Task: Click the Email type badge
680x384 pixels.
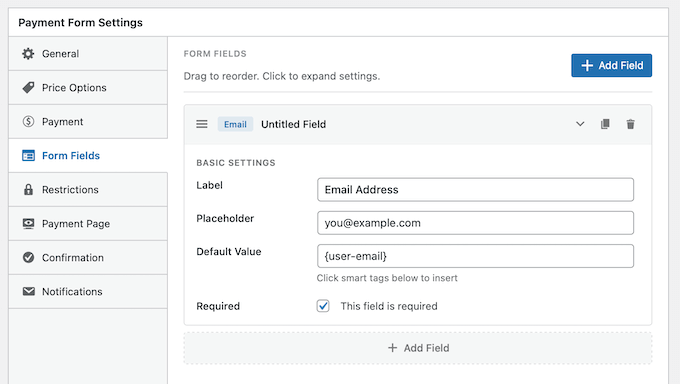Action: pyautogui.click(x=235, y=124)
